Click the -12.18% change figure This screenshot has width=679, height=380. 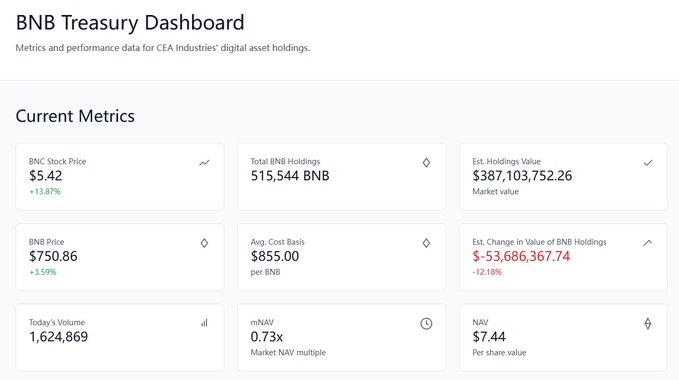click(487, 272)
